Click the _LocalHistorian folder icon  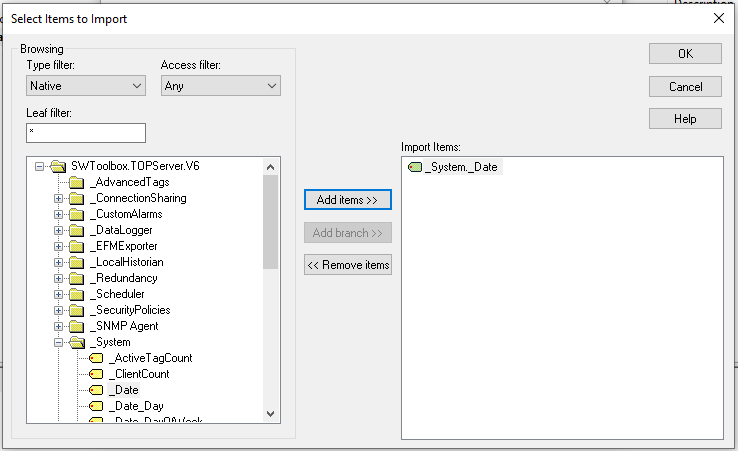click(76, 262)
